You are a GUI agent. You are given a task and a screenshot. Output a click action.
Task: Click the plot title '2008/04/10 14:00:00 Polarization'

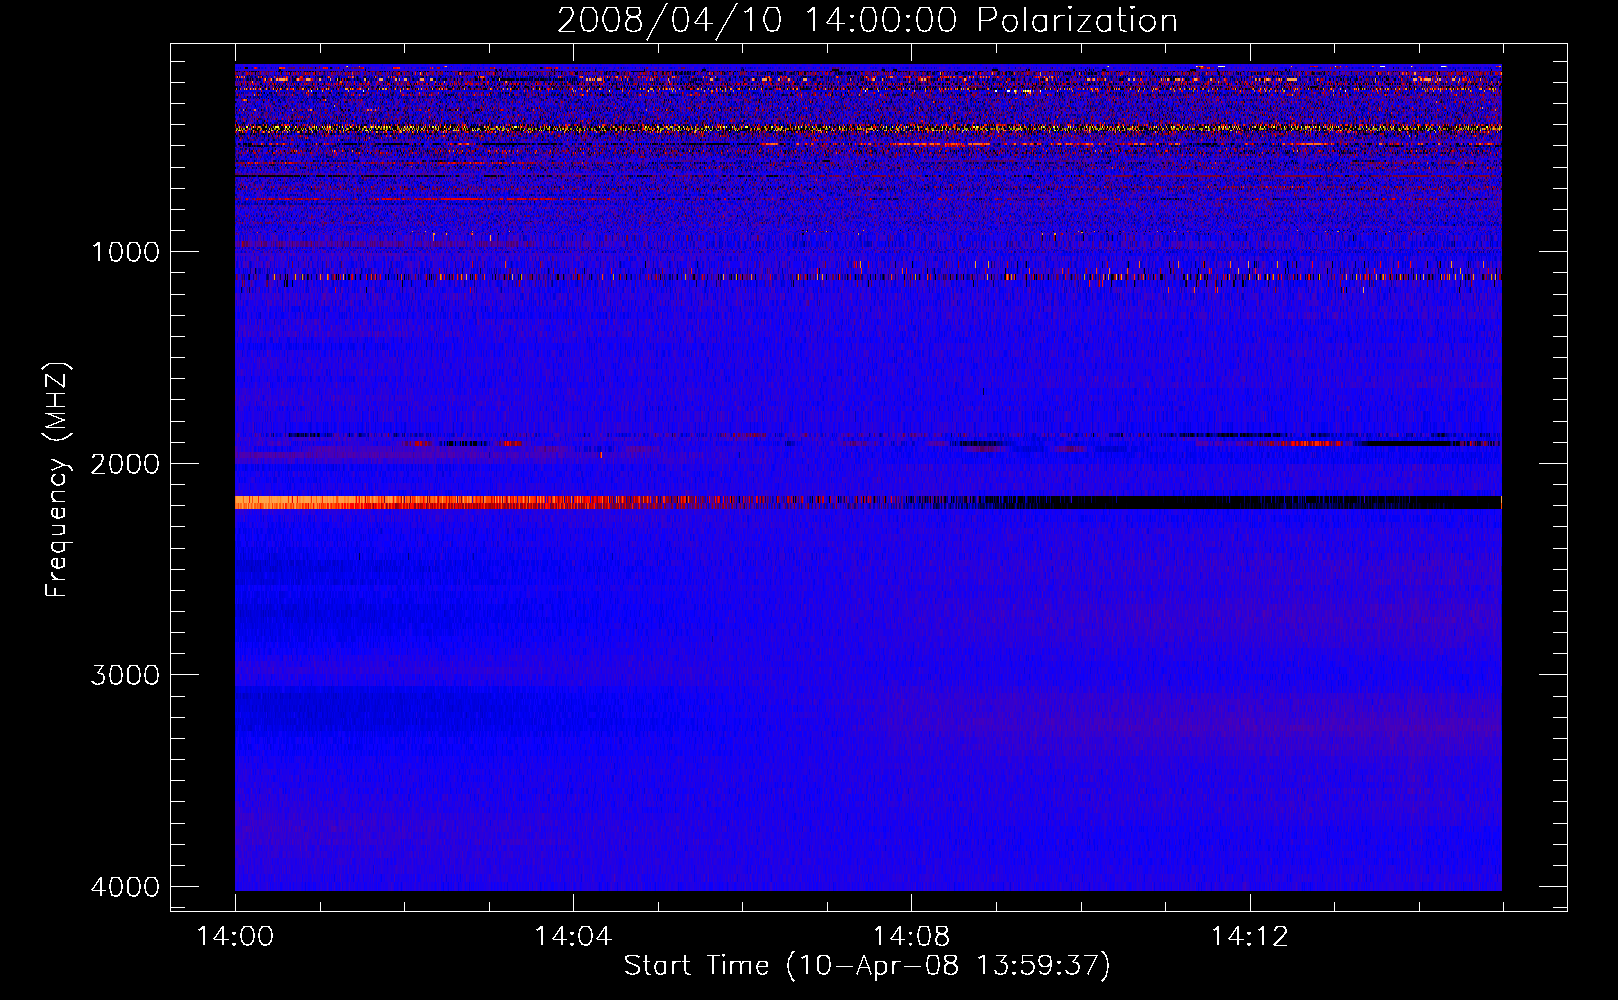(x=867, y=20)
